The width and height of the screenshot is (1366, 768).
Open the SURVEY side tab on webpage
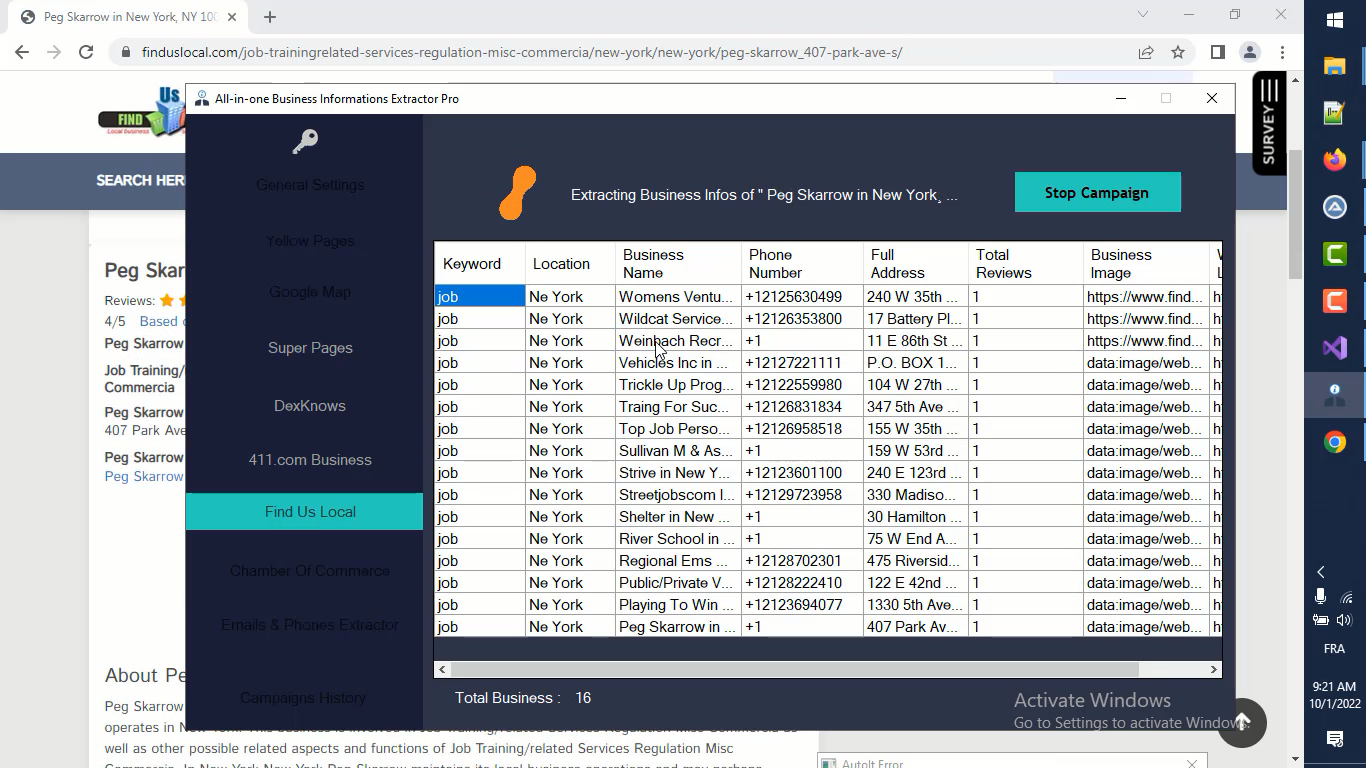1269,124
